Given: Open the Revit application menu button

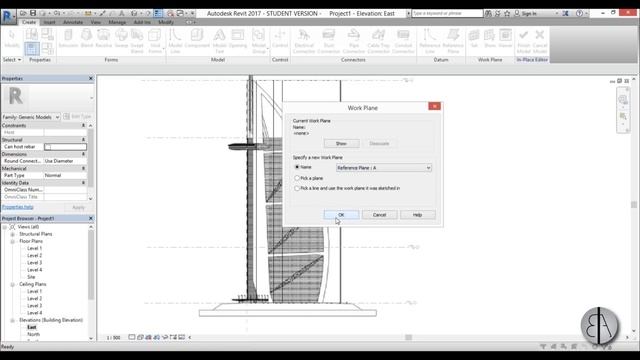Looking at the screenshot, I should click(8, 16).
